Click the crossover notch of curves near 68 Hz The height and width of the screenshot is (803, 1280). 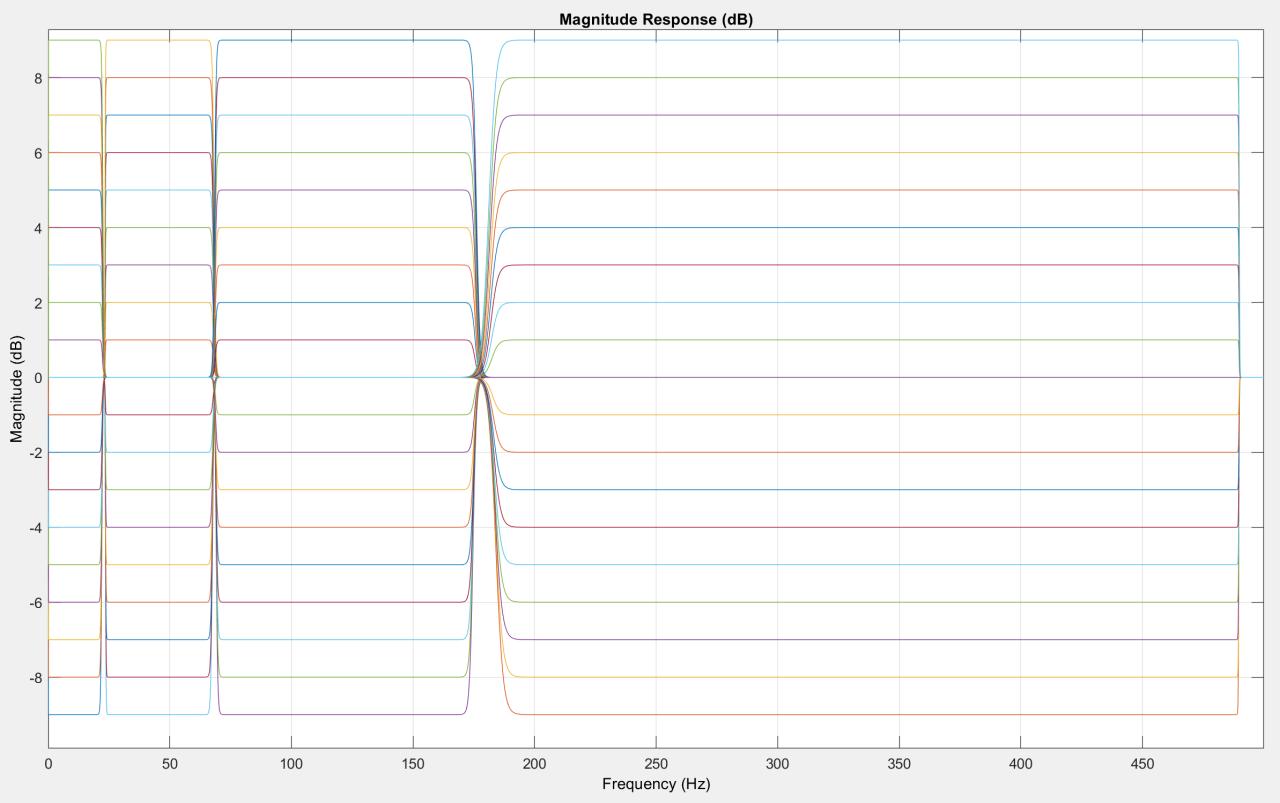pyautogui.click(x=214, y=377)
